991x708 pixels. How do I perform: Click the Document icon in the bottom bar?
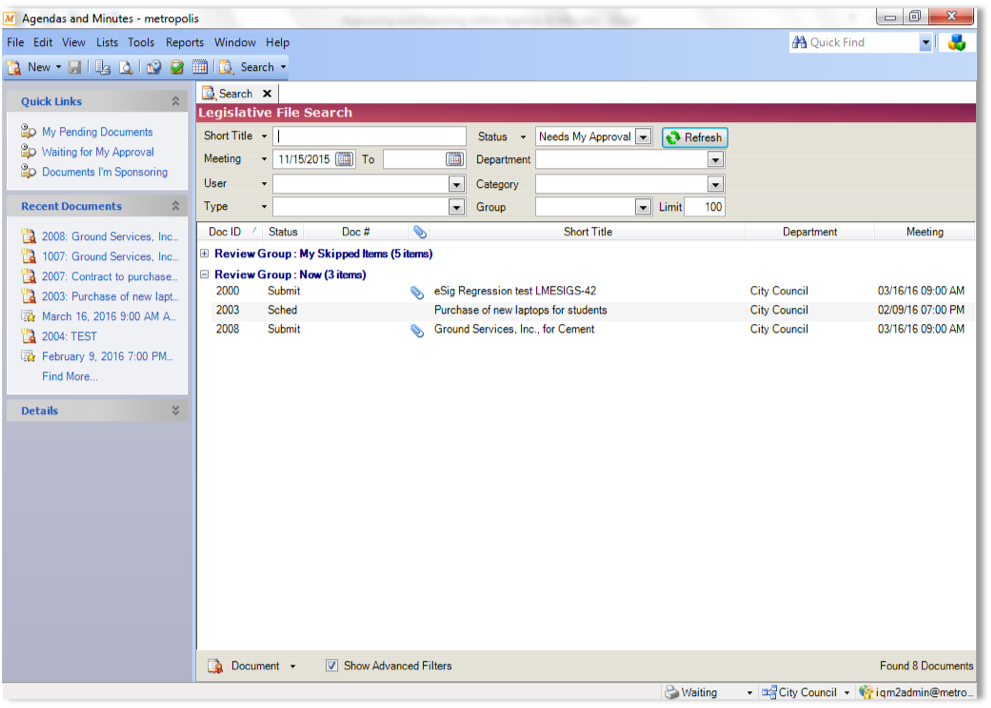click(x=216, y=666)
